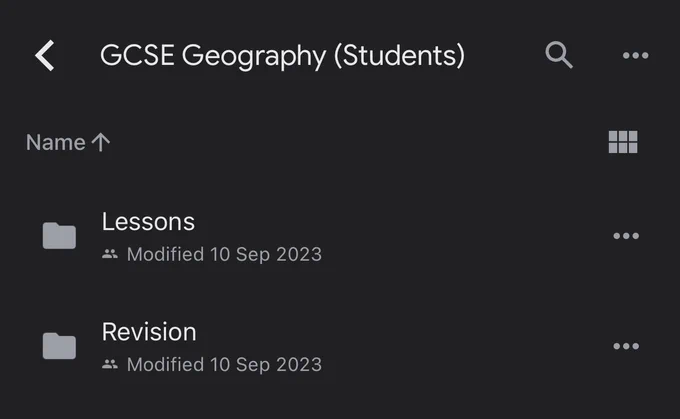This screenshot has width=680, height=419.
Task: Reverse sort order using the up arrow
Action: click(x=101, y=142)
